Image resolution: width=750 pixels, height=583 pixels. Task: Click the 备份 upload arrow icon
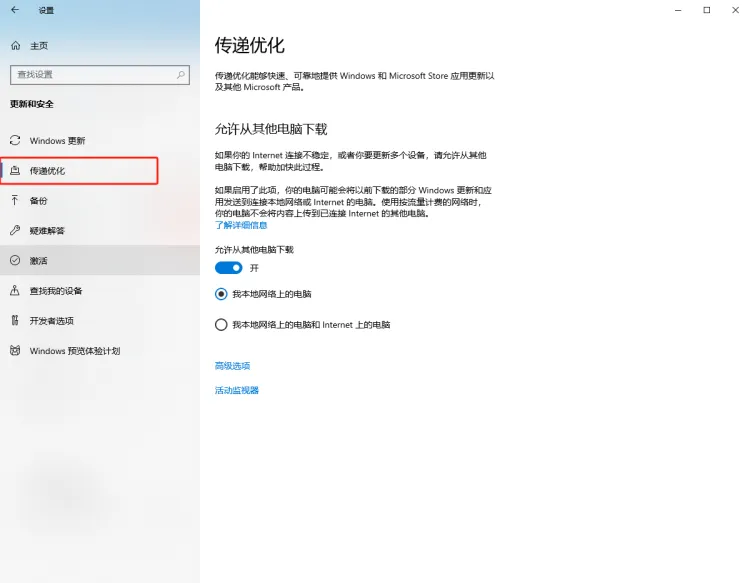pos(15,200)
